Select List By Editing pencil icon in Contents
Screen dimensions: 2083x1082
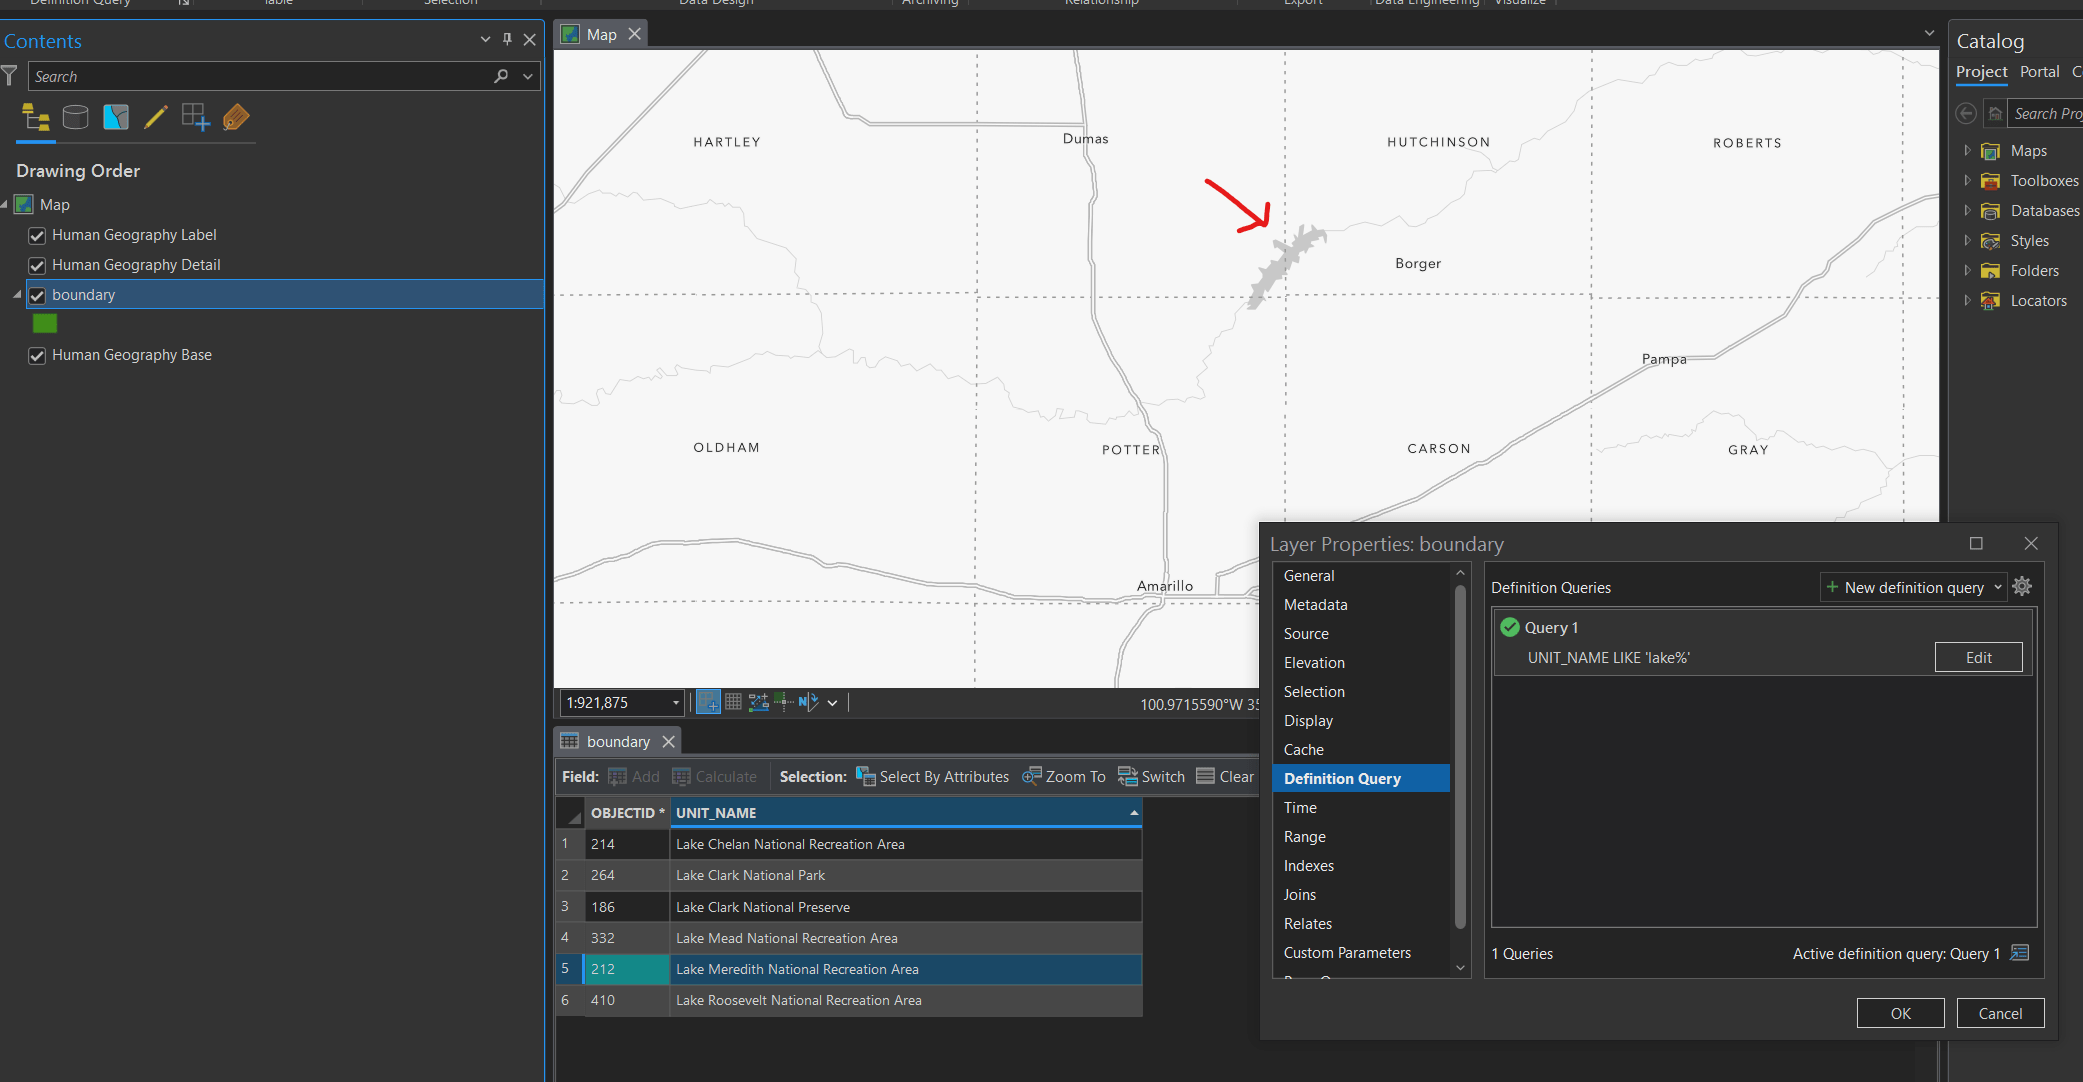tap(156, 117)
